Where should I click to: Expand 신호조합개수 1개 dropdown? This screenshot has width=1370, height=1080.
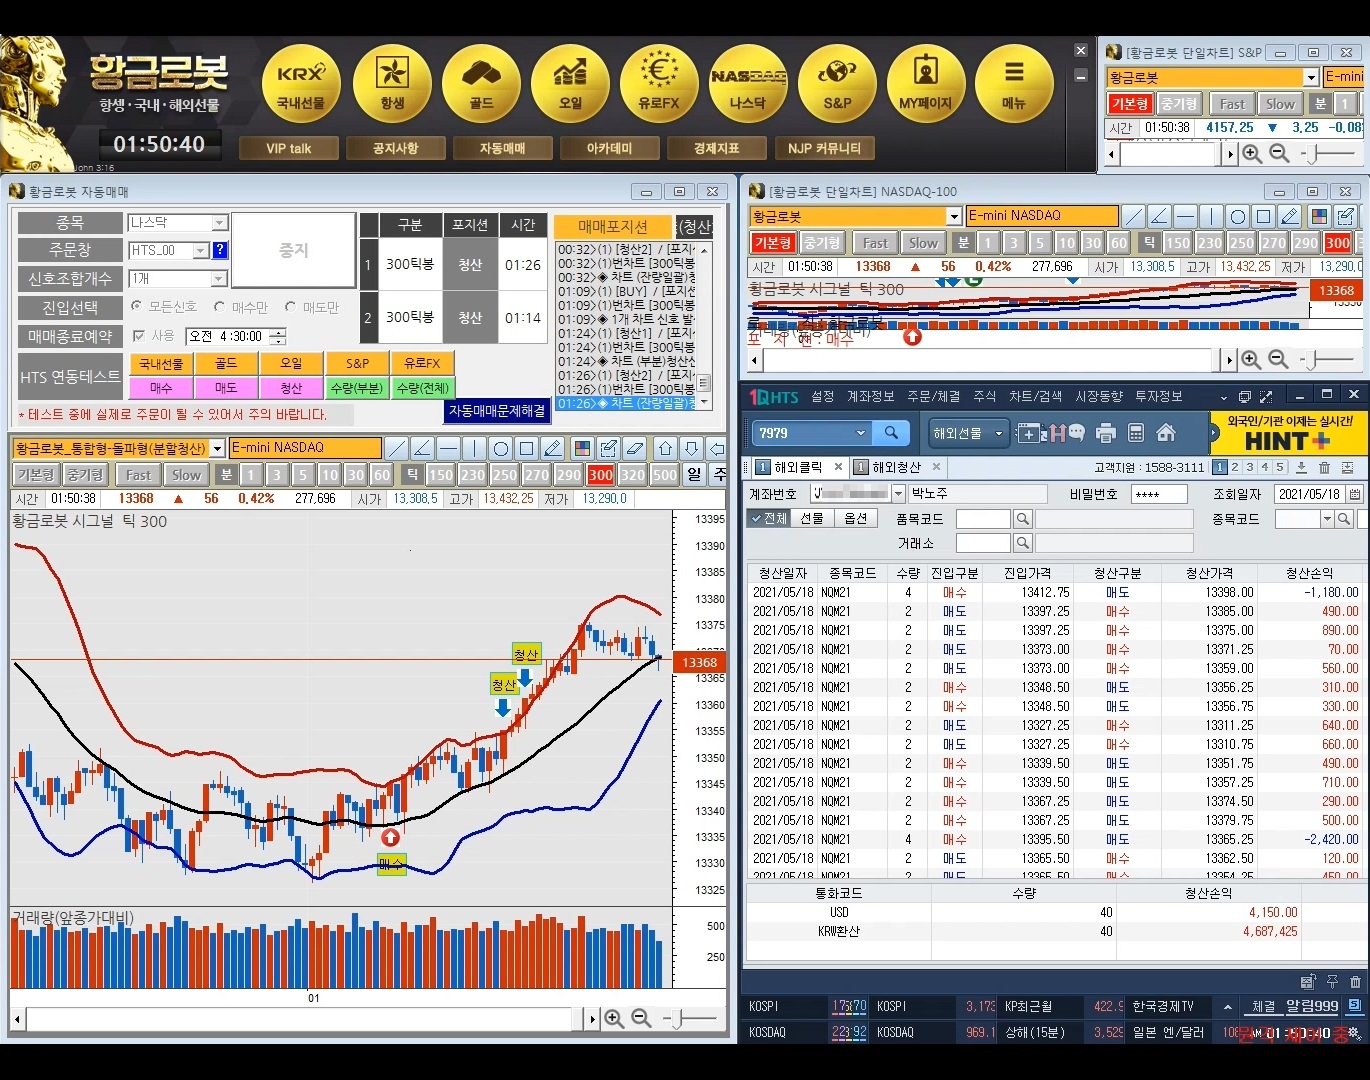coord(220,278)
